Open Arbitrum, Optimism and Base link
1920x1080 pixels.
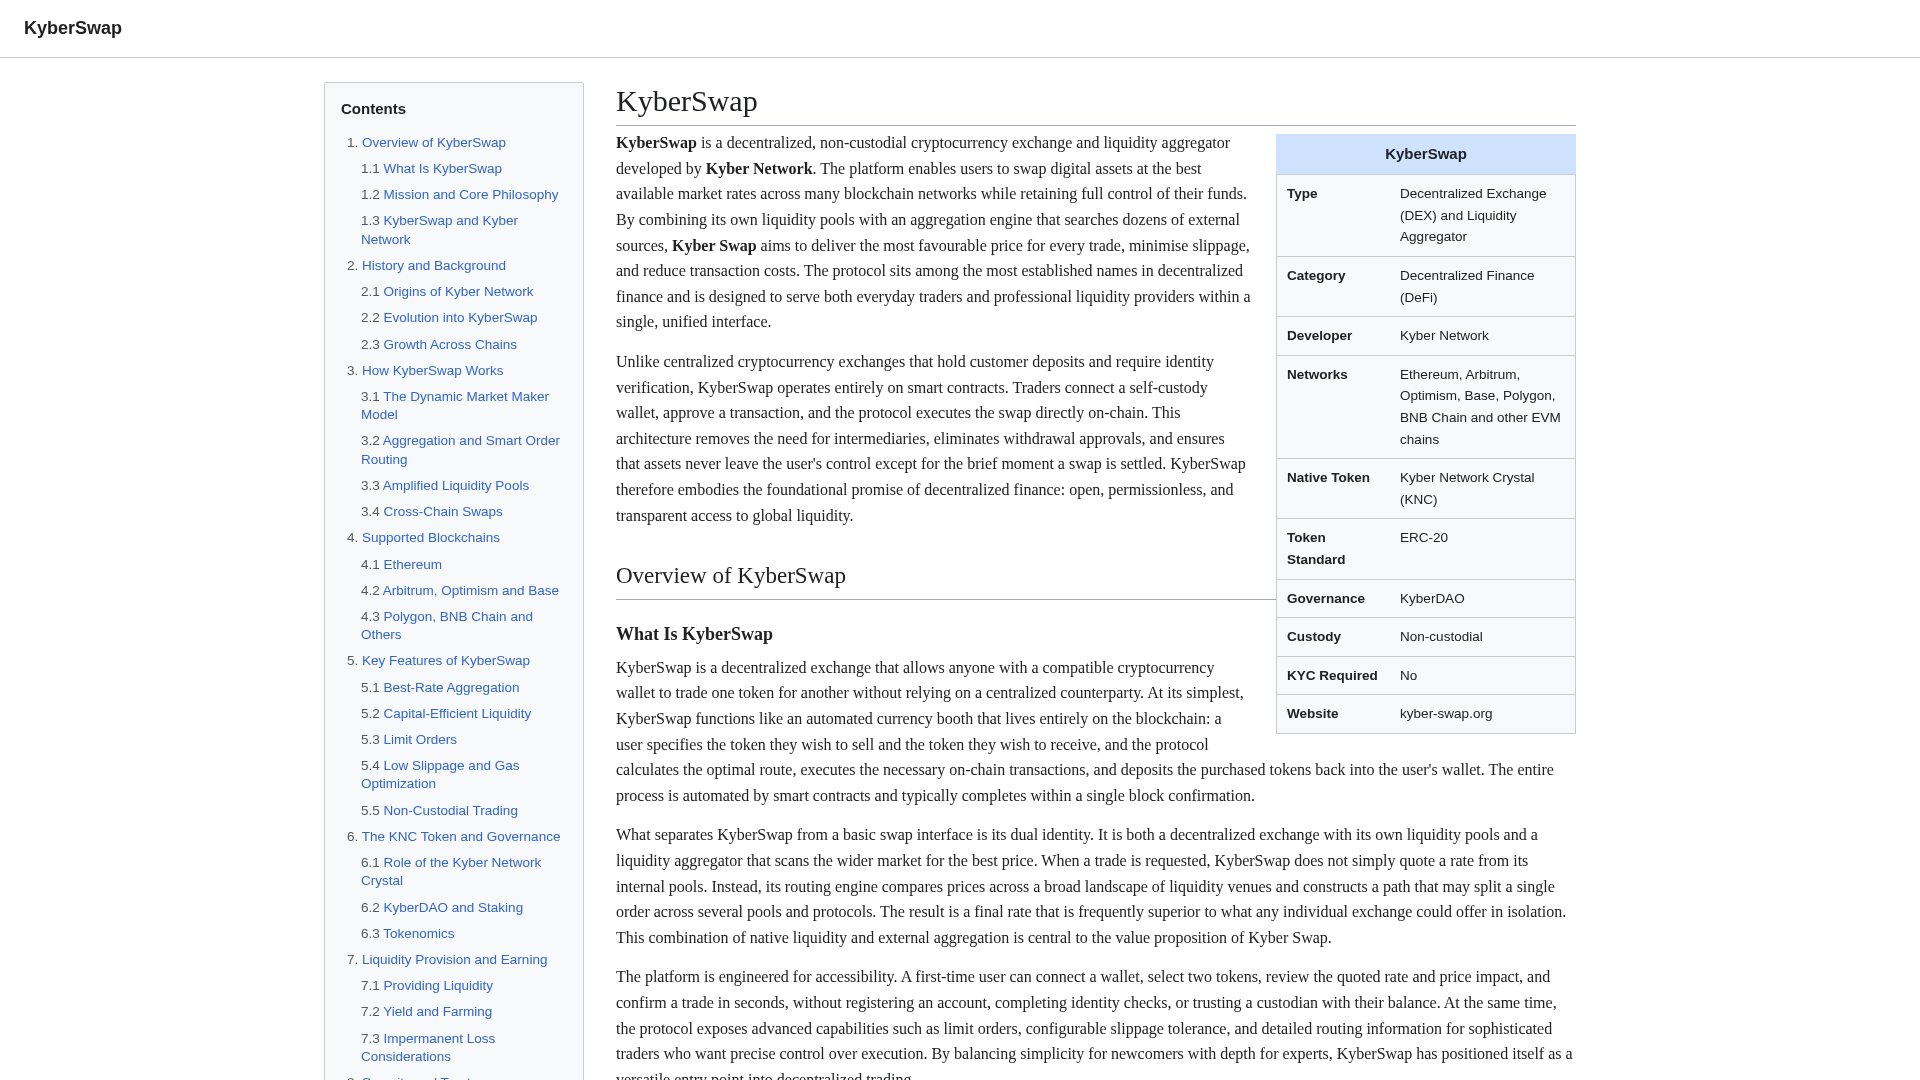pos(470,591)
